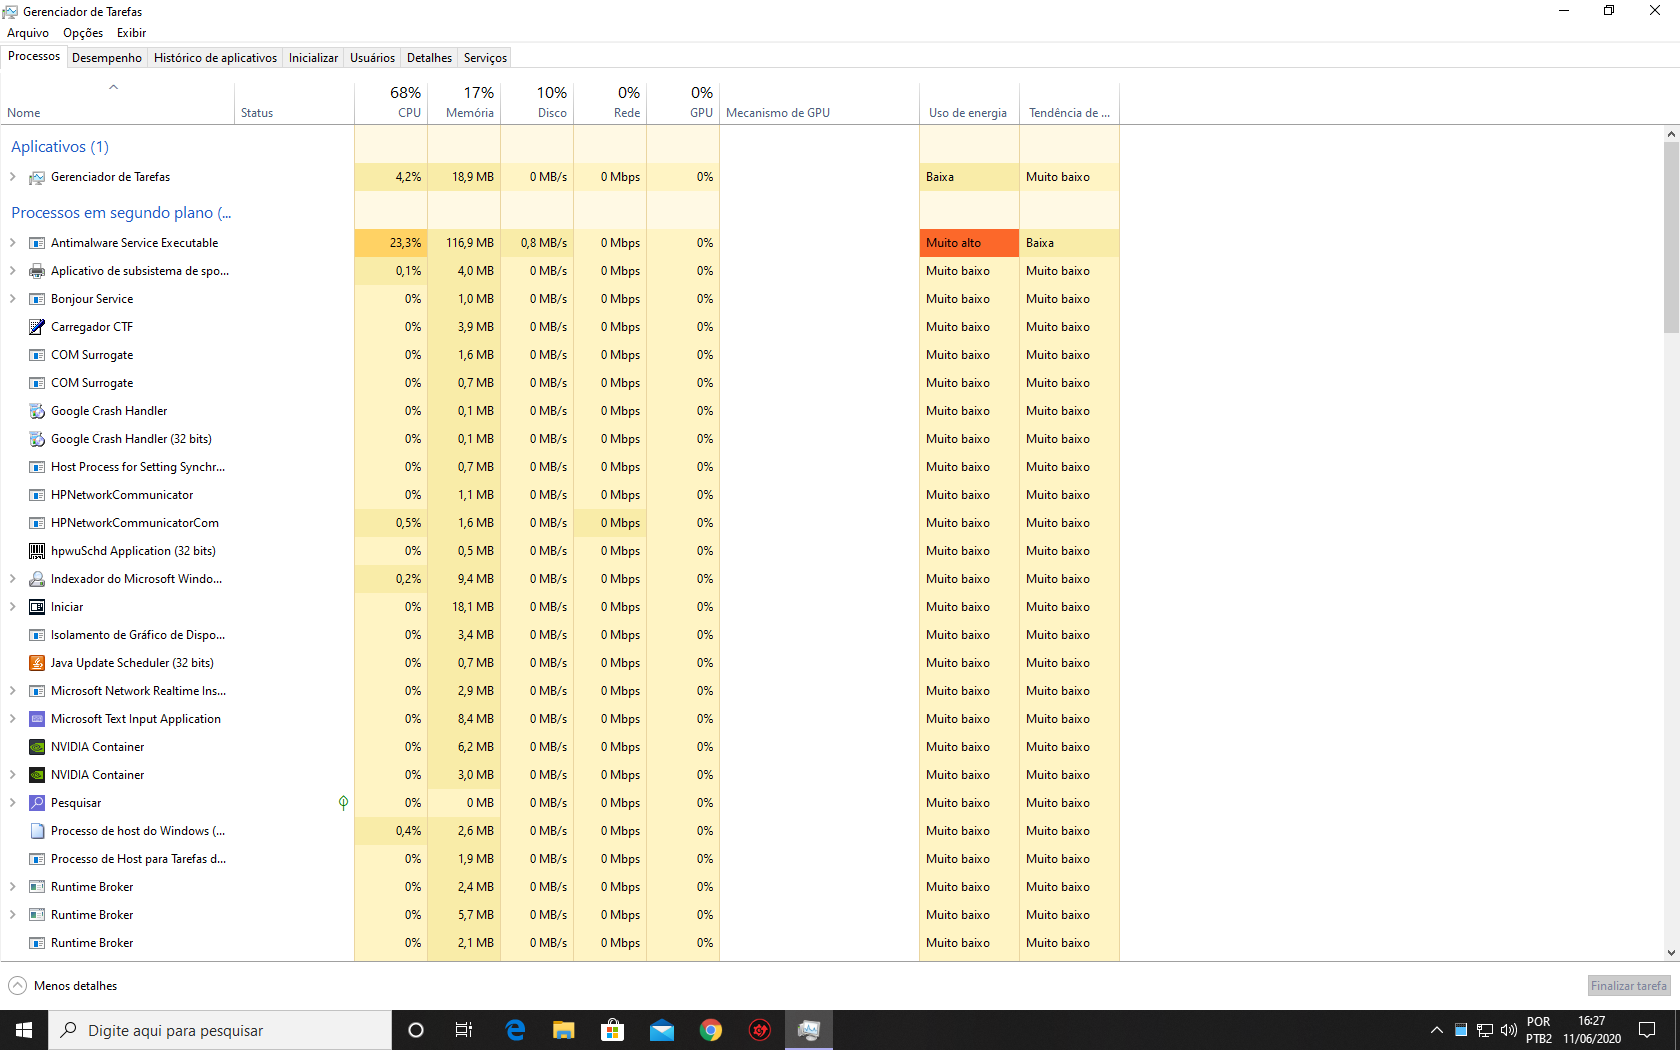
Task: Switch to the Inicializar tab
Action: [313, 58]
